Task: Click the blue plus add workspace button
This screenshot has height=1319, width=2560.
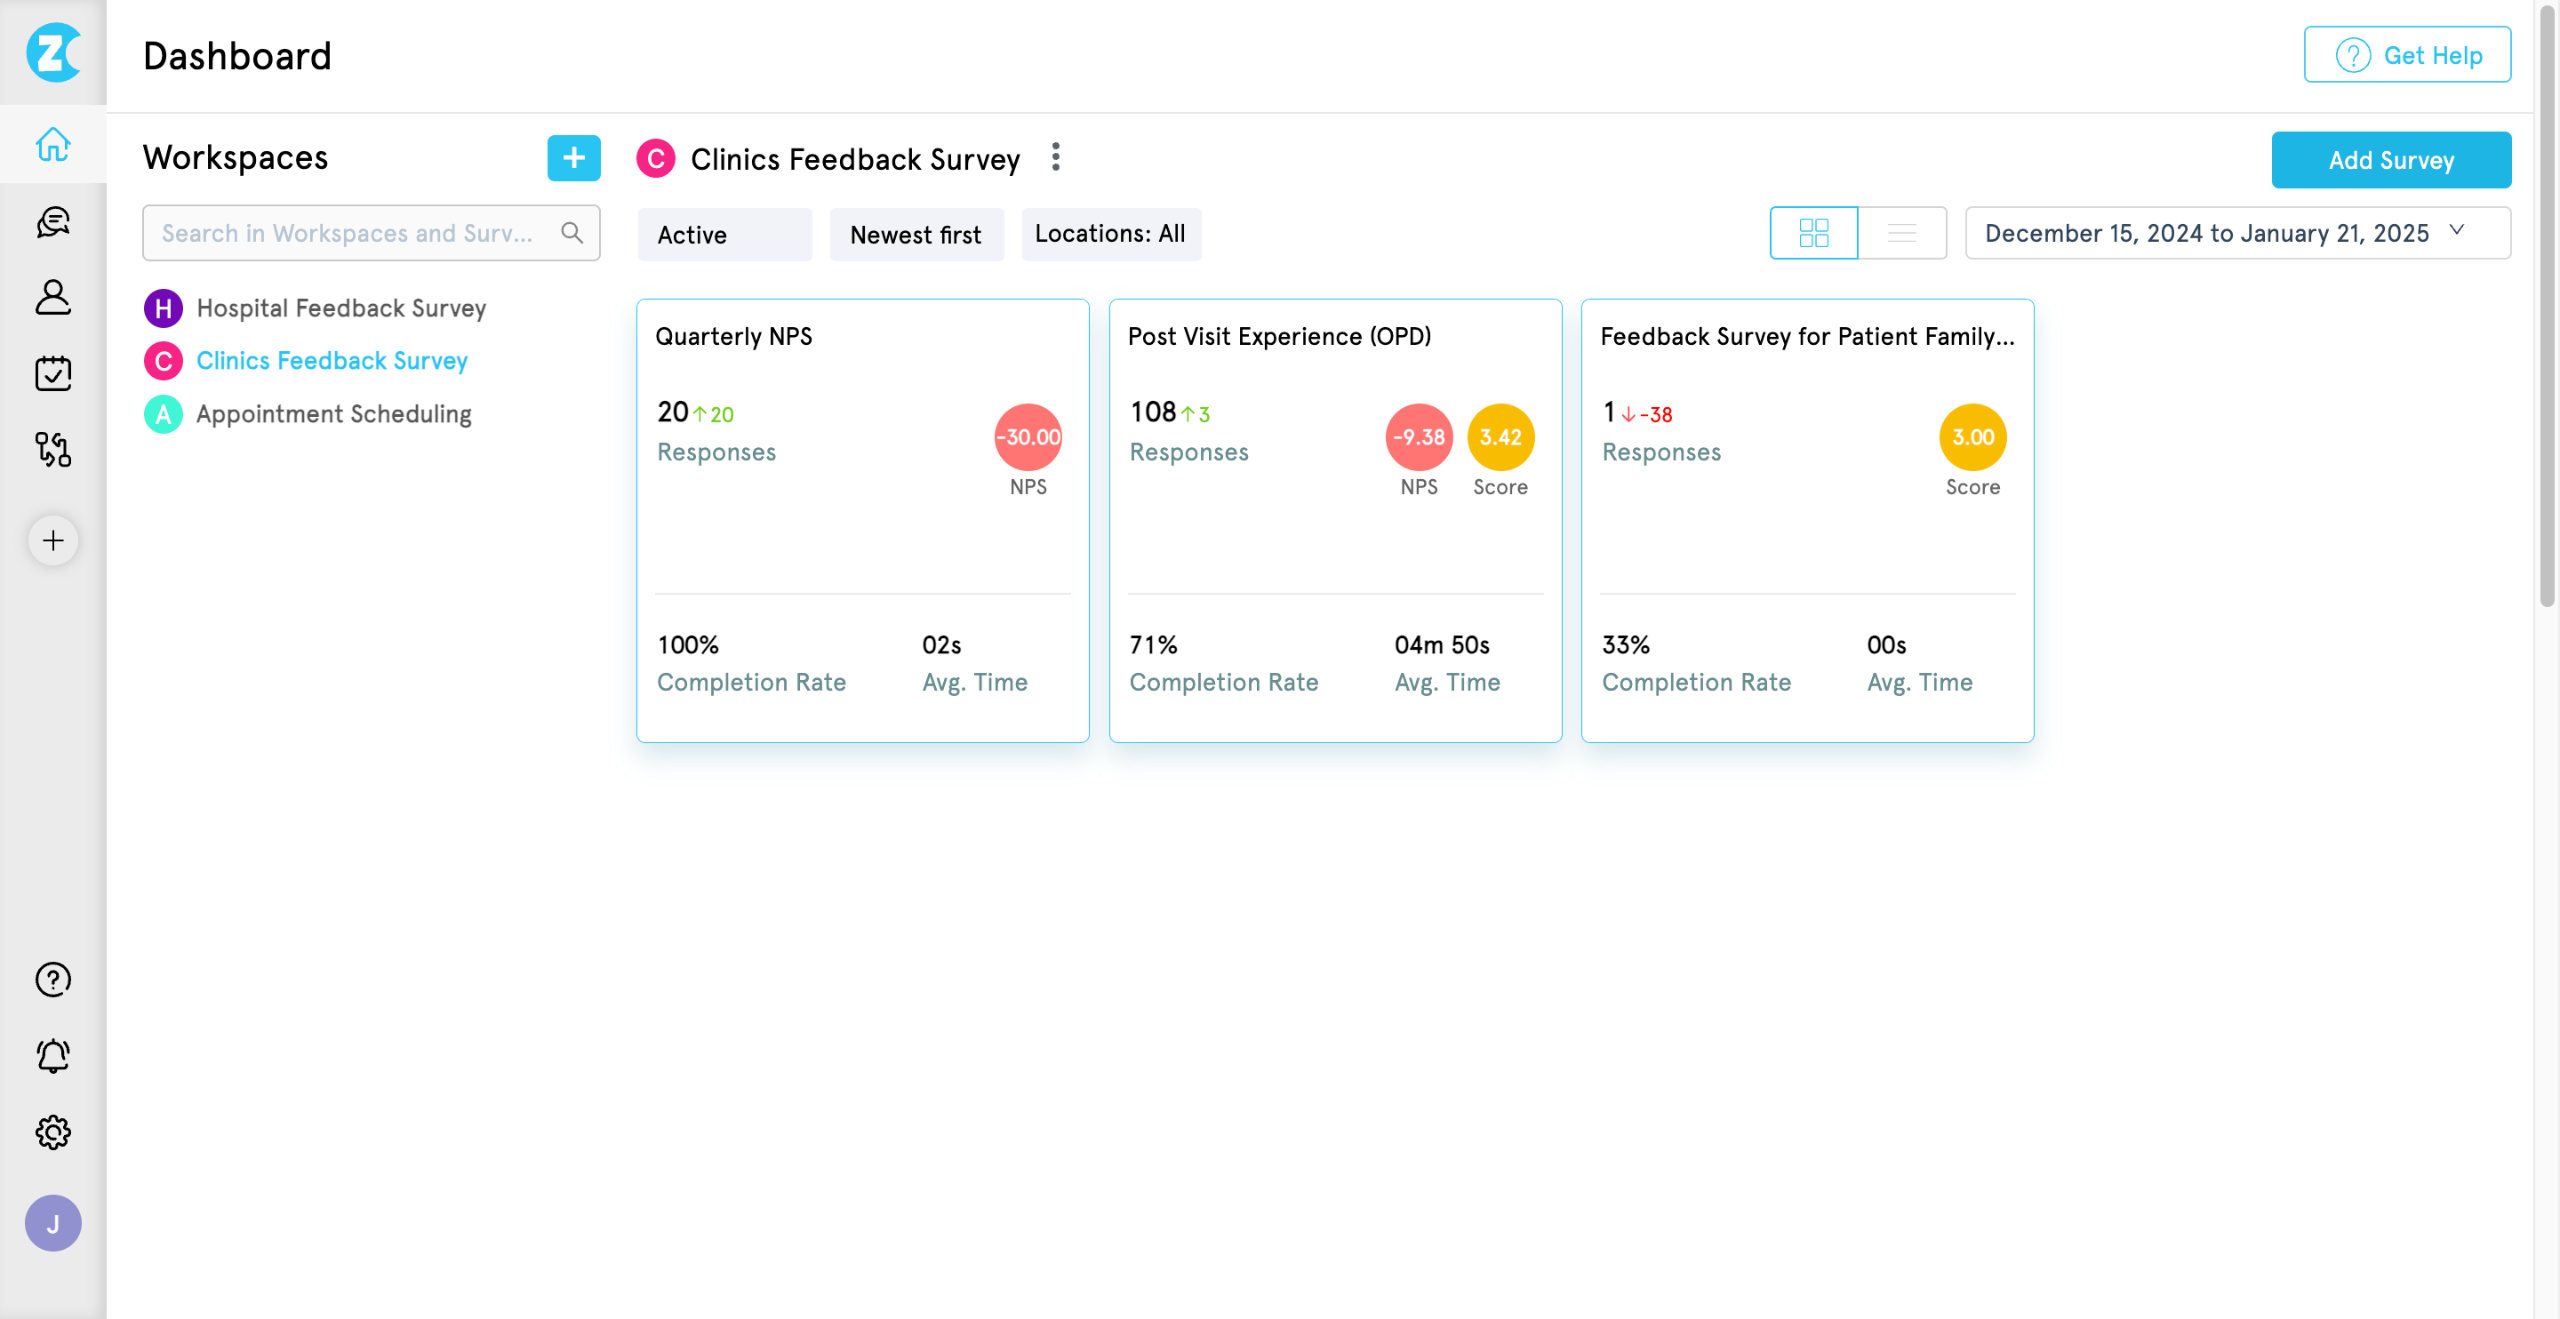Action: 574,158
